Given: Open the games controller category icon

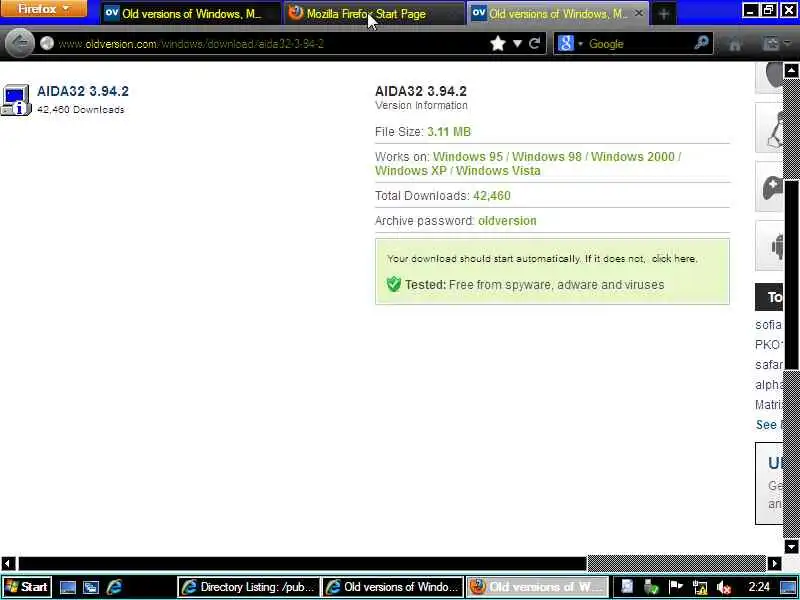Looking at the screenshot, I should (771, 186).
